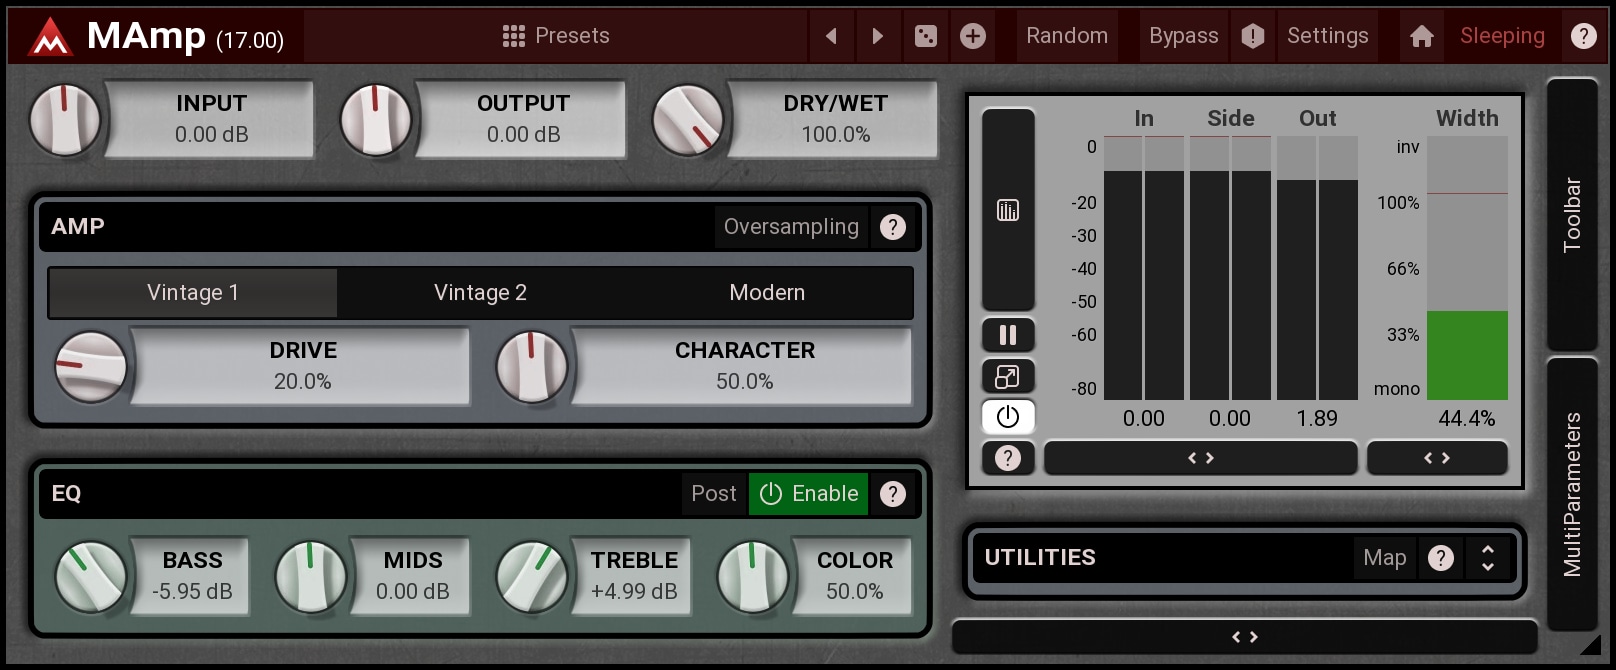
Task: Toggle the meter power button
Action: (1007, 417)
